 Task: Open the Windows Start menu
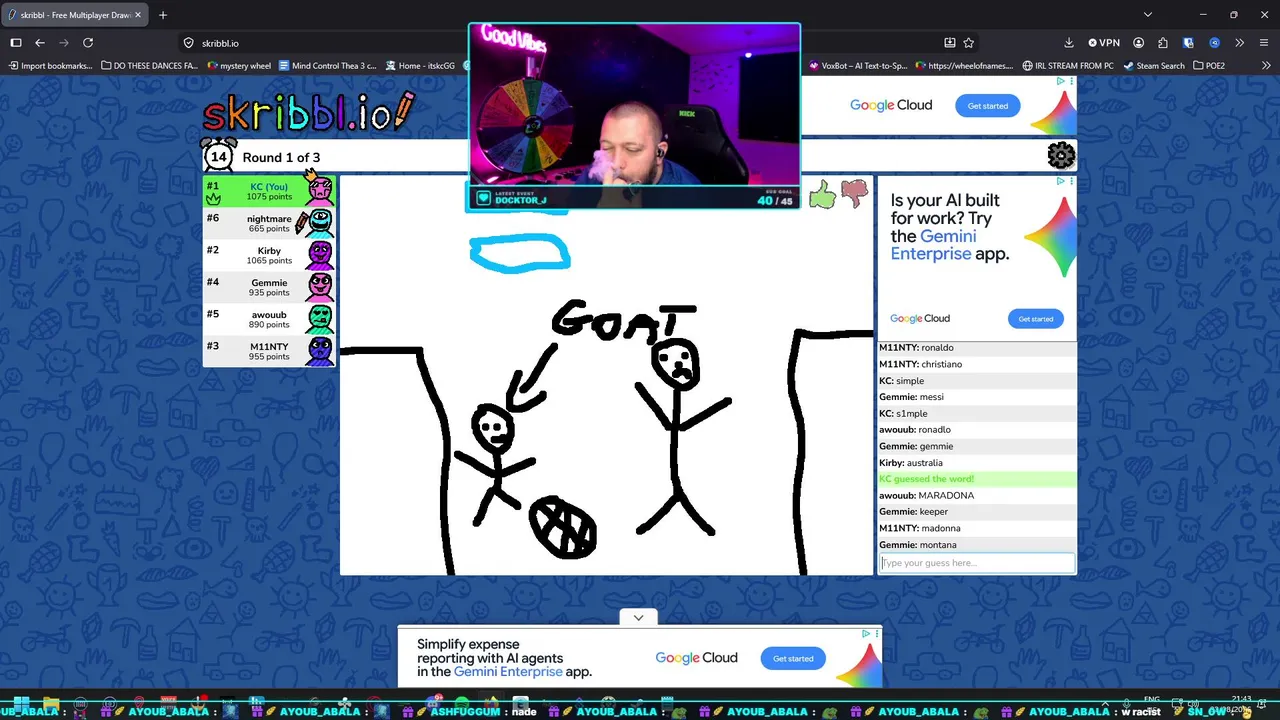19,702
